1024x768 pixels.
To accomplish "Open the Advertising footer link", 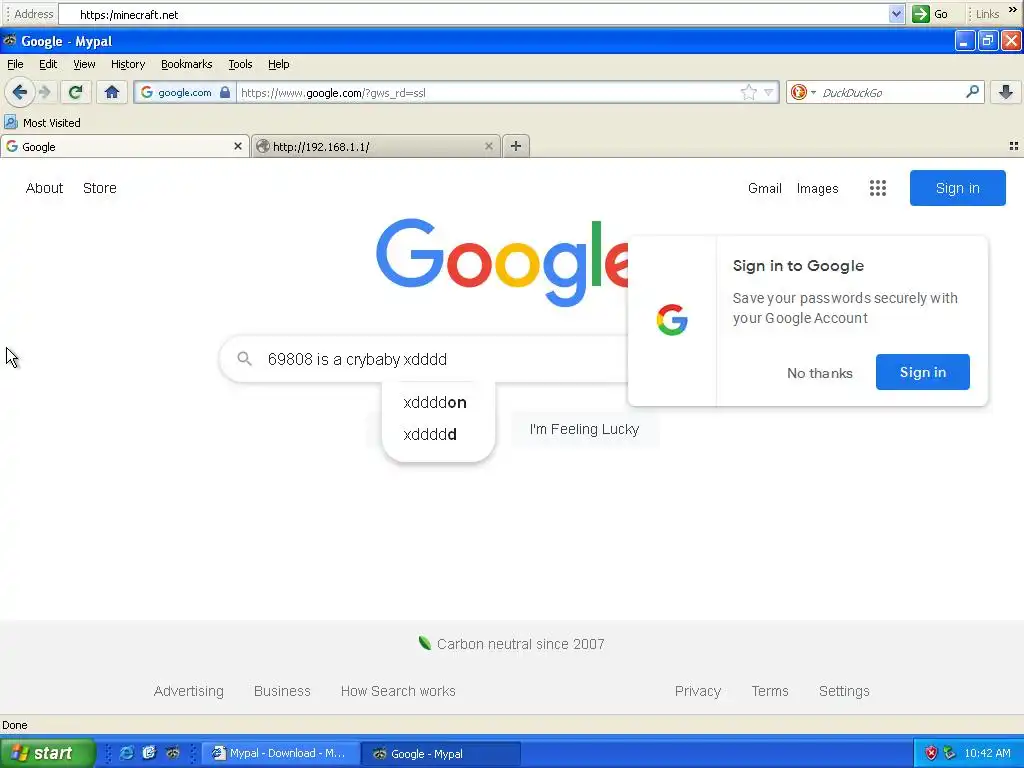I will click(x=189, y=691).
